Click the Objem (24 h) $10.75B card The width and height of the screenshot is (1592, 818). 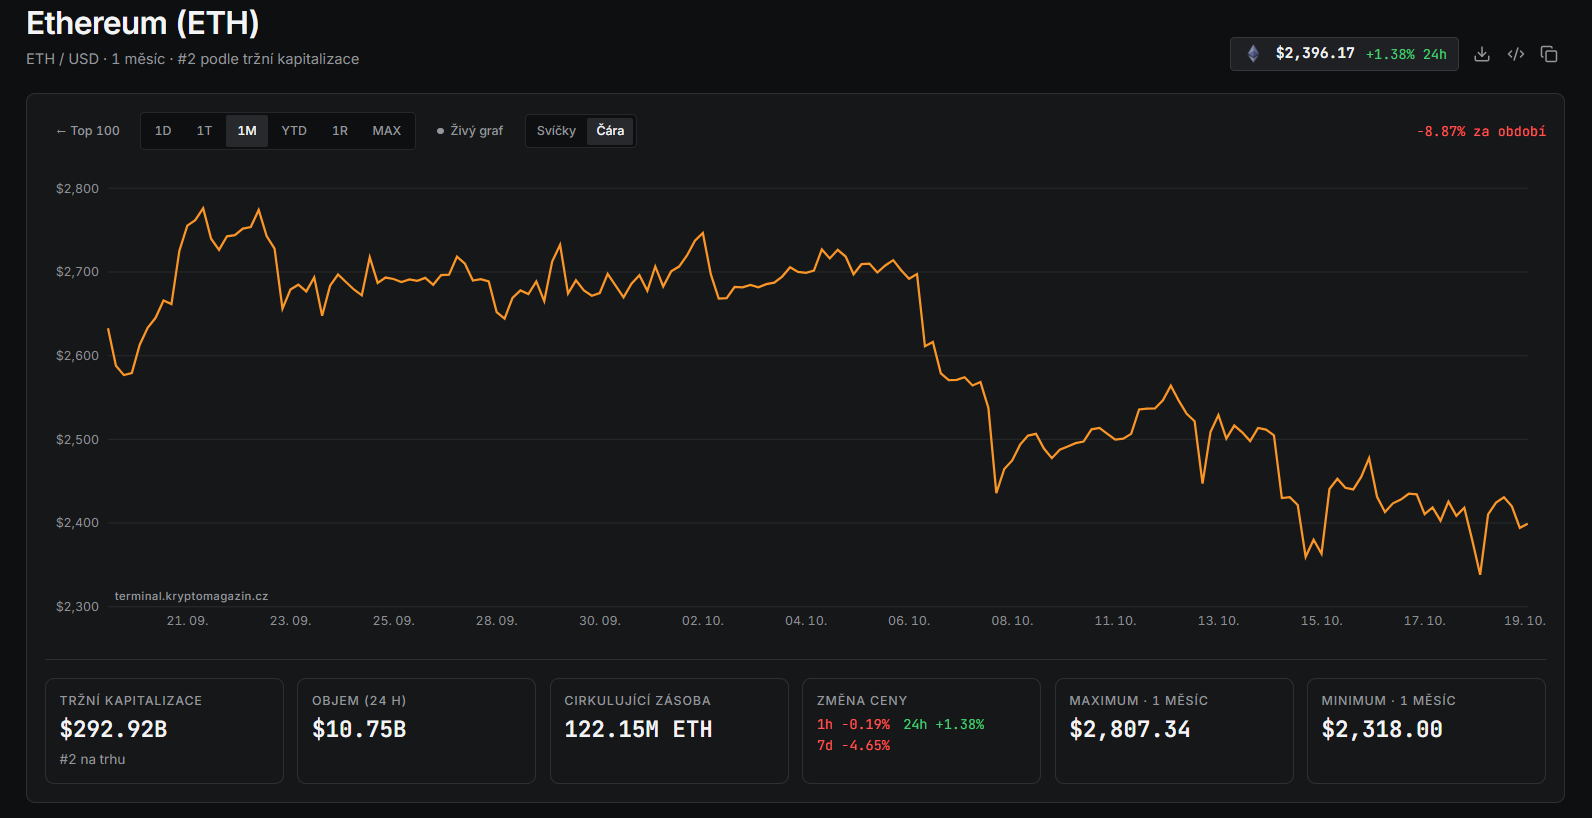pyautogui.click(x=417, y=731)
